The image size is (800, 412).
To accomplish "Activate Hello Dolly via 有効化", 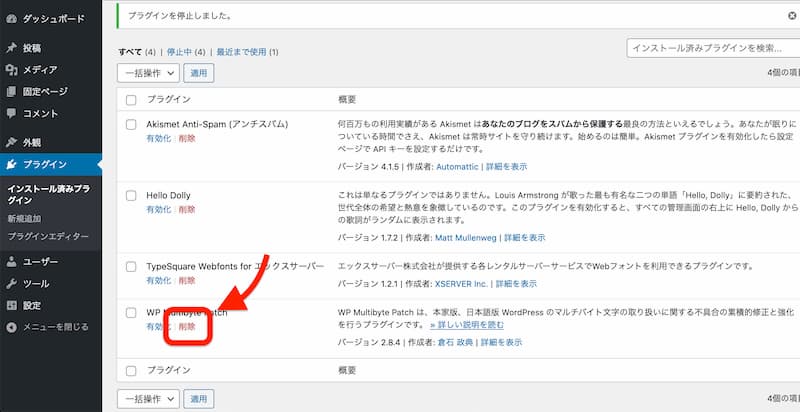I will [x=159, y=210].
